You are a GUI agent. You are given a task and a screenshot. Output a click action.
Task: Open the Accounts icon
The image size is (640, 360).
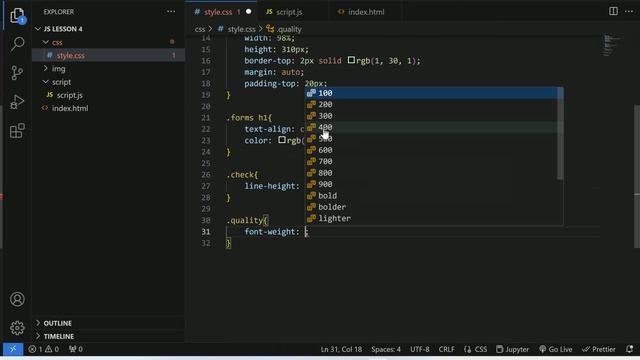click(x=17, y=299)
